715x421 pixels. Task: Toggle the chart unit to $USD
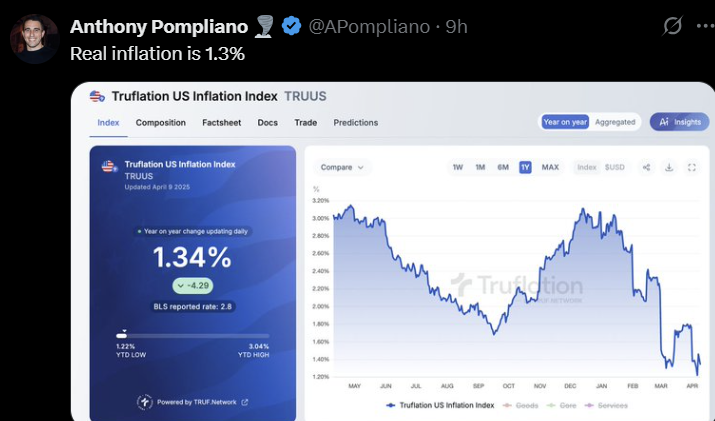pyautogui.click(x=613, y=167)
